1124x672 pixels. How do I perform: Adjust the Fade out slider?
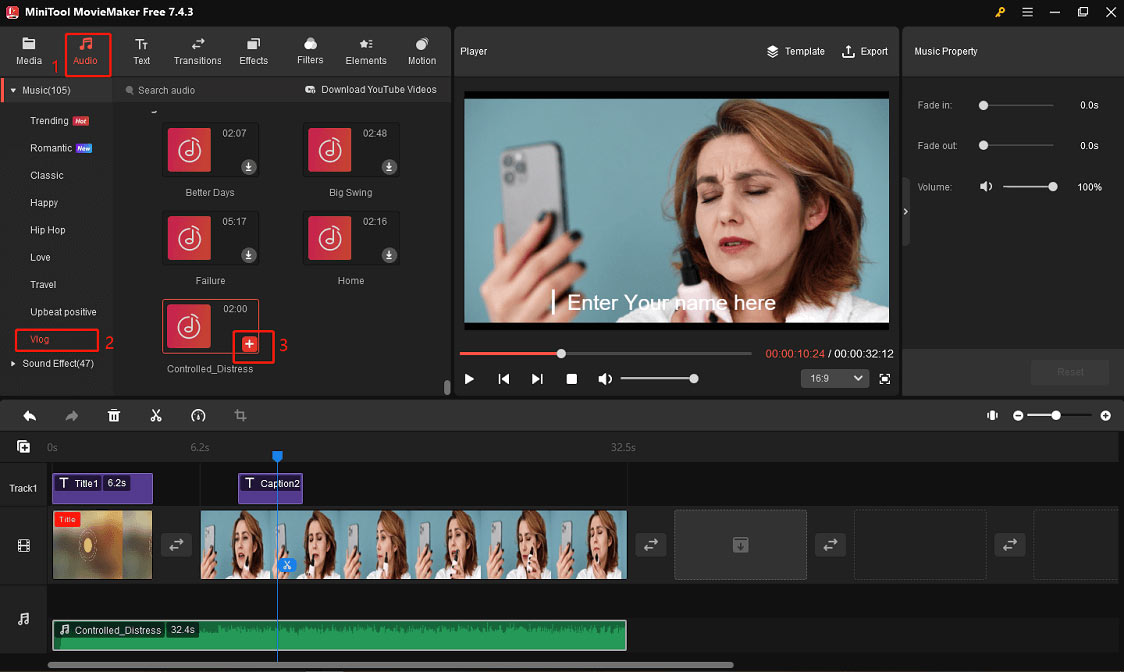pyautogui.click(x=1017, y=146)
